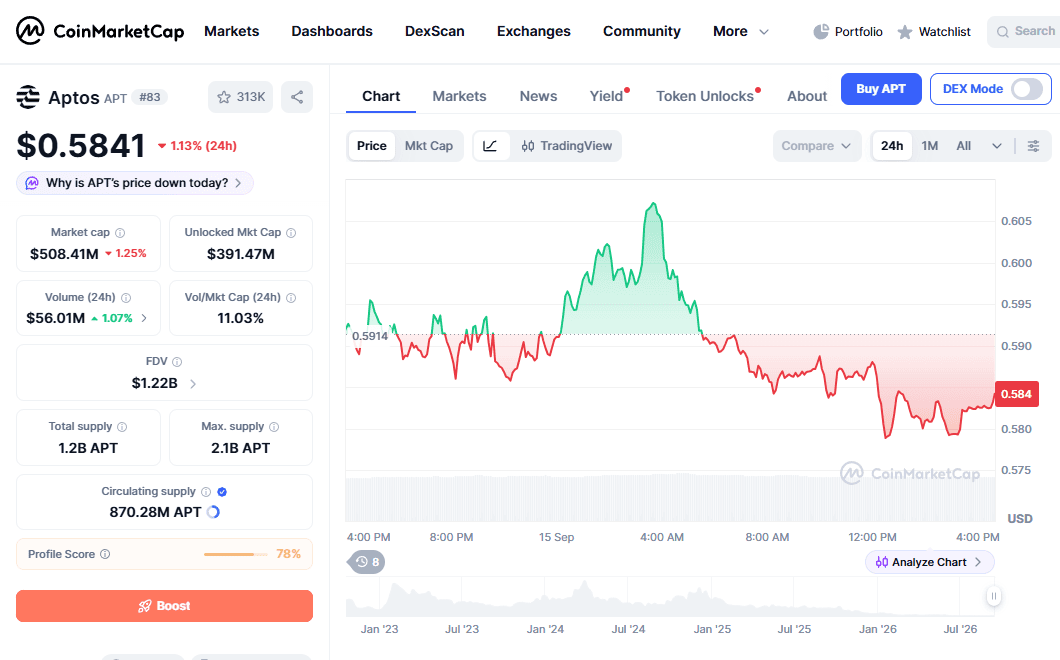Click the history clock badge showing 8

click(x=366, y=562)
